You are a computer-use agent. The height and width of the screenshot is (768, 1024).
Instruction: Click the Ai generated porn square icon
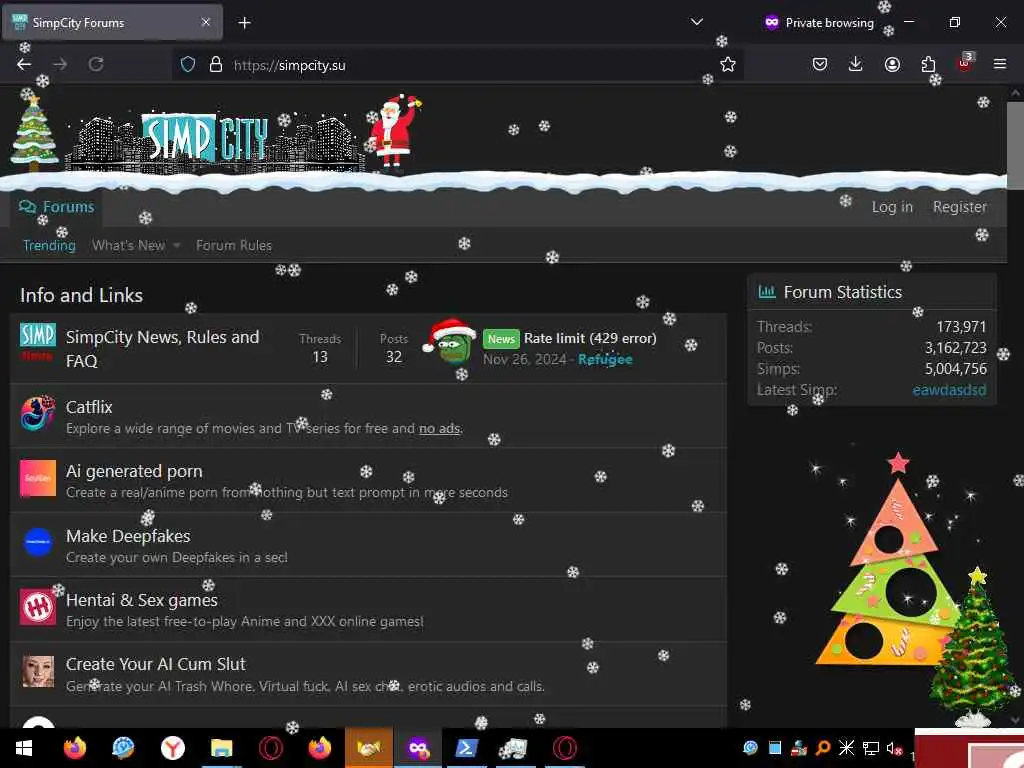click(38, 478)
